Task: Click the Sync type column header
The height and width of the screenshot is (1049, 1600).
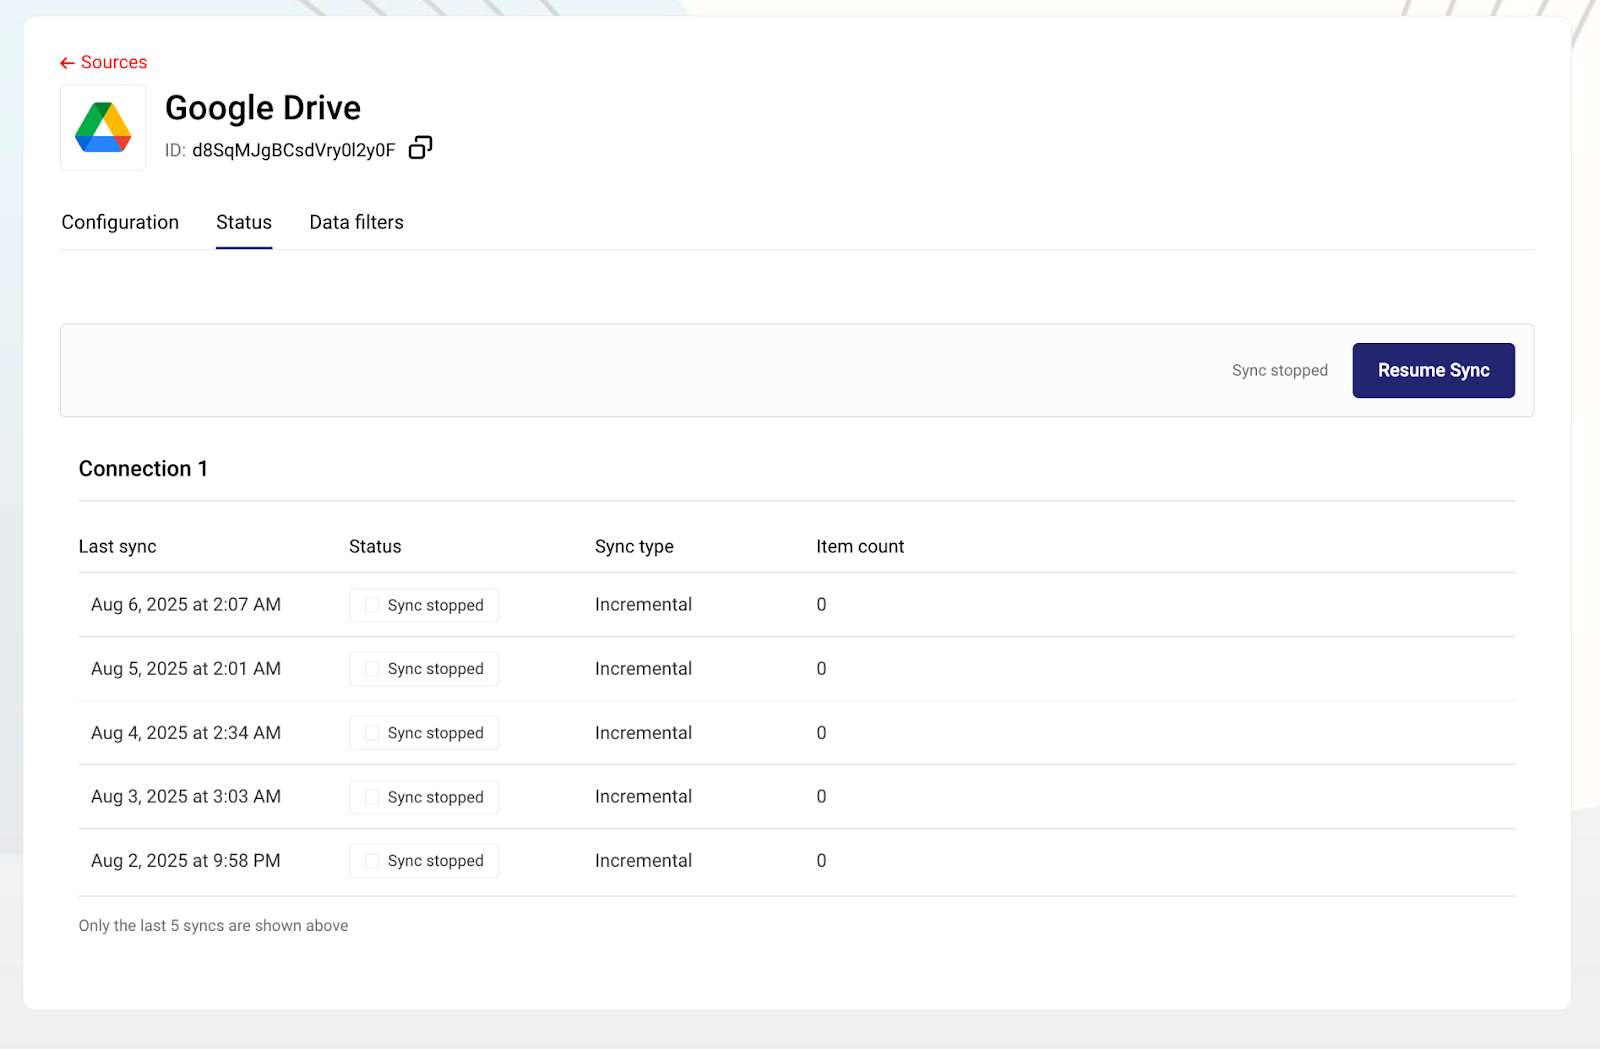Action: click(634, 546)
